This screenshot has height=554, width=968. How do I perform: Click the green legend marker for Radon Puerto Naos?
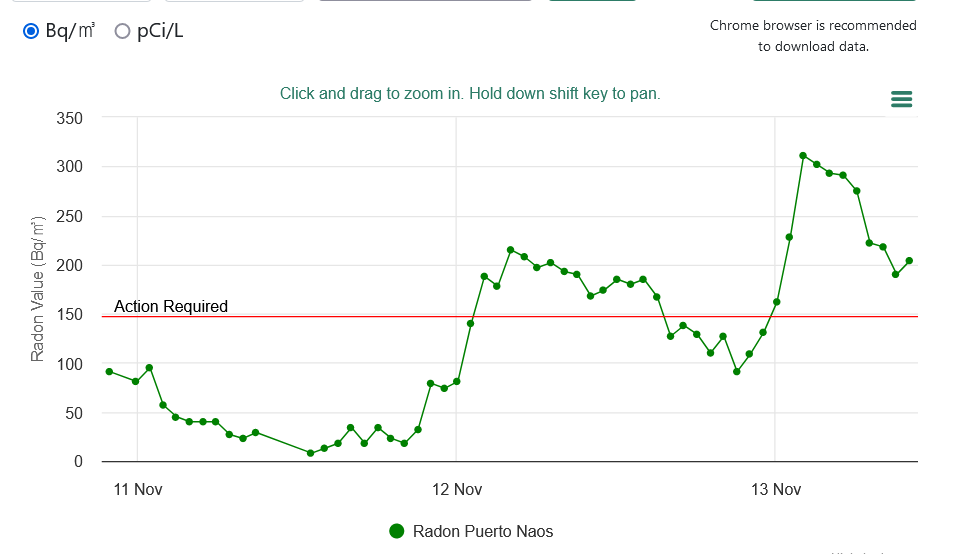tap(397, 531)
